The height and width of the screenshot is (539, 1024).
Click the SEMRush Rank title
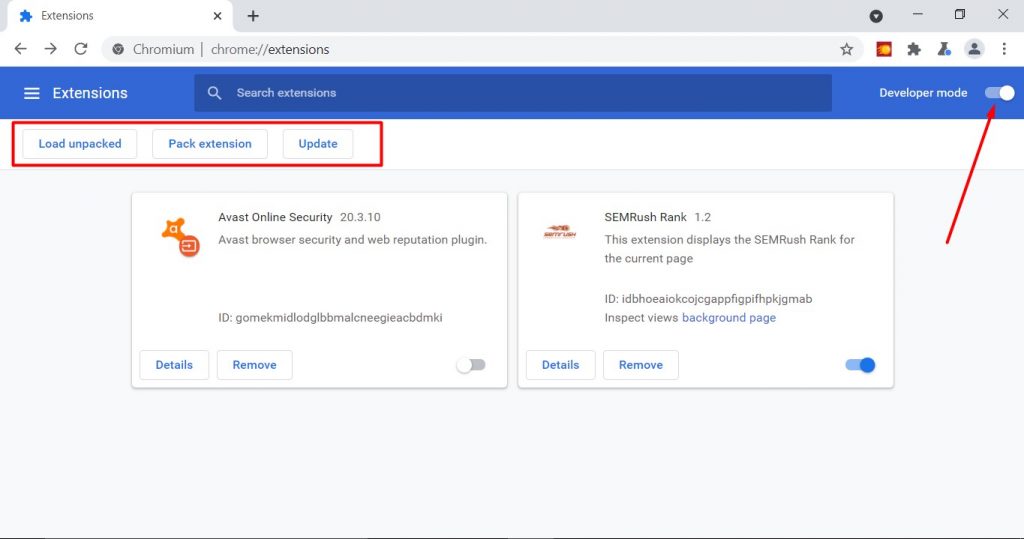click(x=645, y=217)
